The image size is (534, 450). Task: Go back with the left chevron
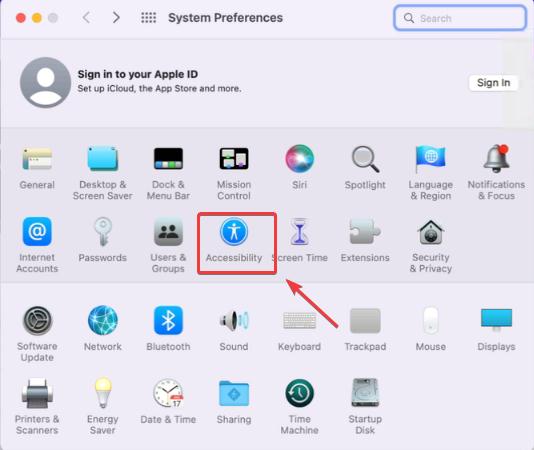point(87,17)
